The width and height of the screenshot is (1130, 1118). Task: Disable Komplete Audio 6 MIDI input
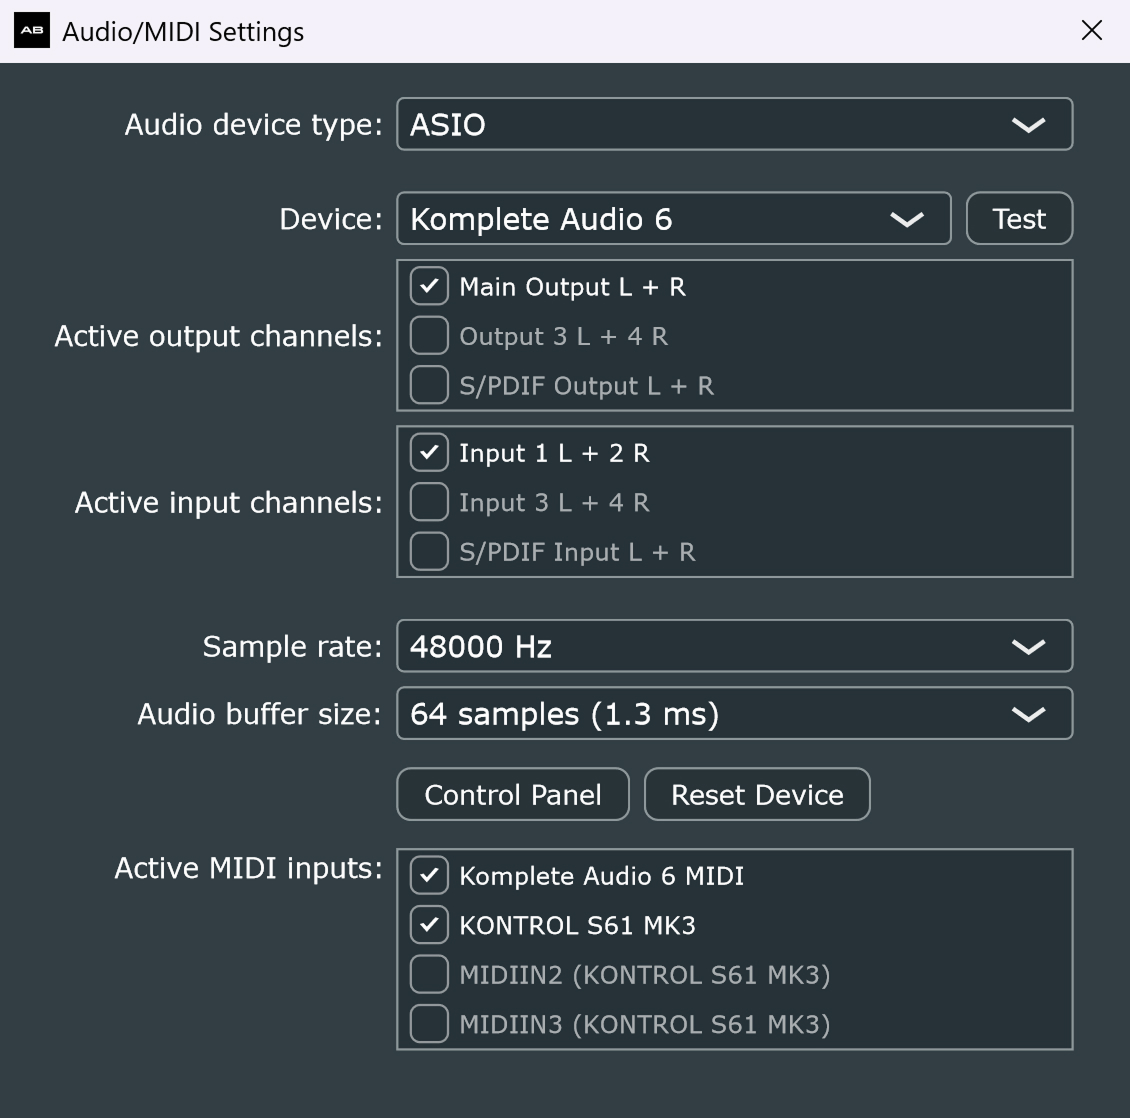coord(429,876)
